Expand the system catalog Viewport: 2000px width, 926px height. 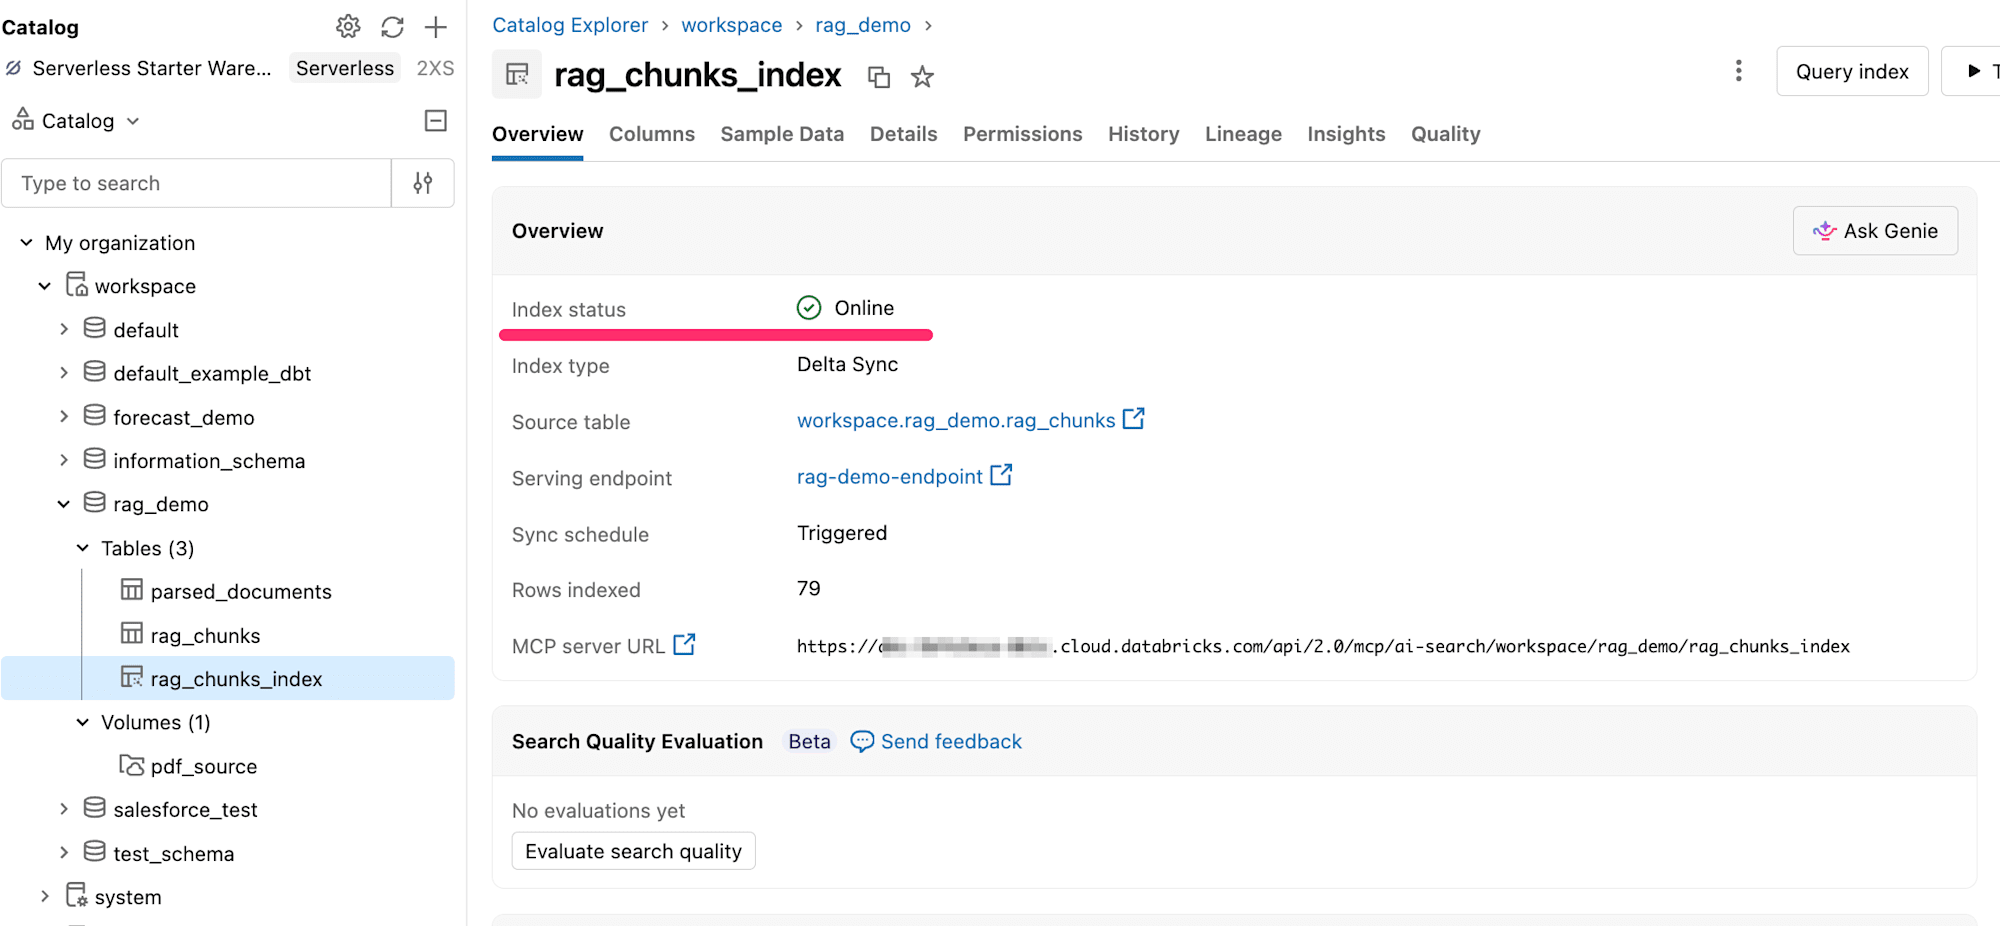point(44,897)
